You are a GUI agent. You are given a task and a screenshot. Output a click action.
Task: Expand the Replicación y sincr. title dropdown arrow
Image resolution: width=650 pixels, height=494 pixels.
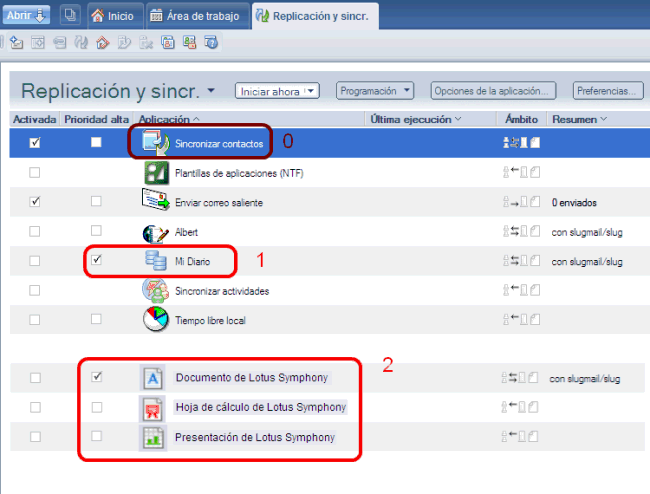tap(211, 90)
